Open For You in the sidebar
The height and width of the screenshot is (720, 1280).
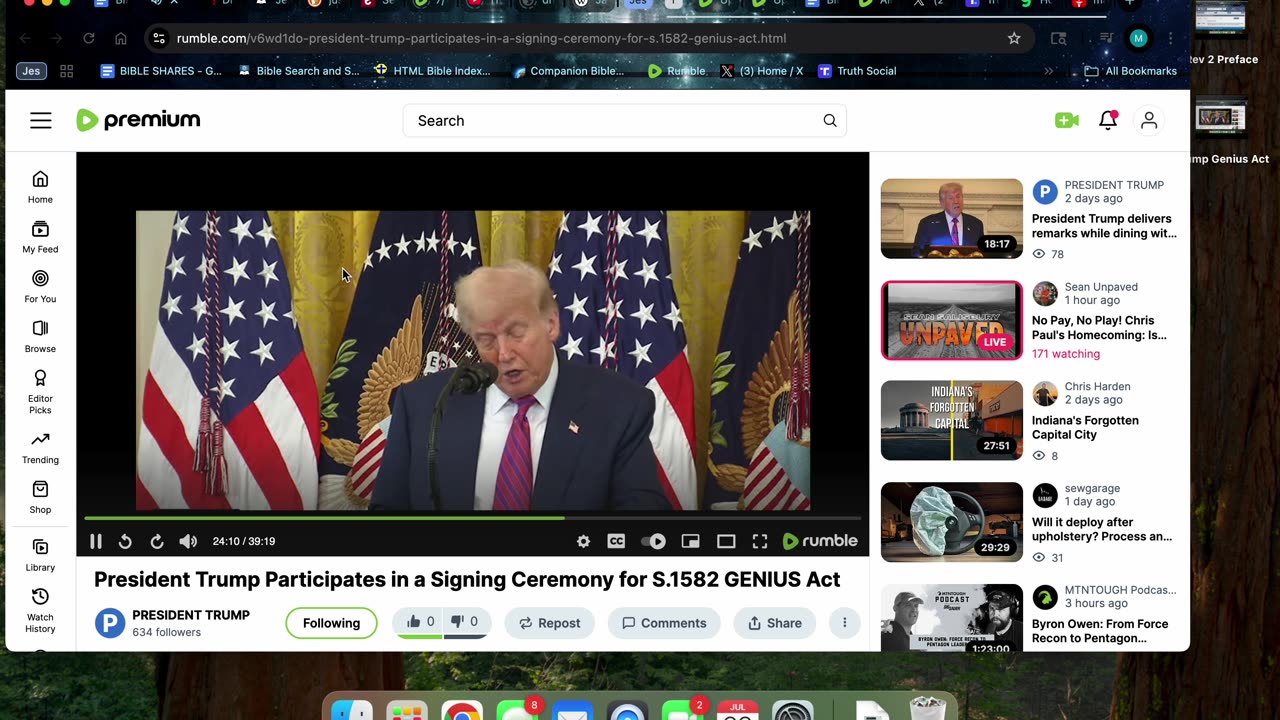[40, 286]
